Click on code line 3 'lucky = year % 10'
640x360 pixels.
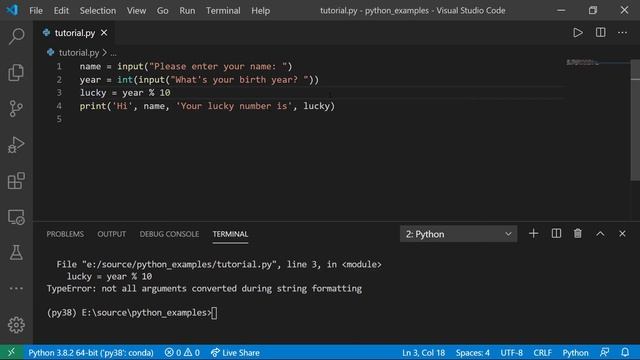coord(125,93)
